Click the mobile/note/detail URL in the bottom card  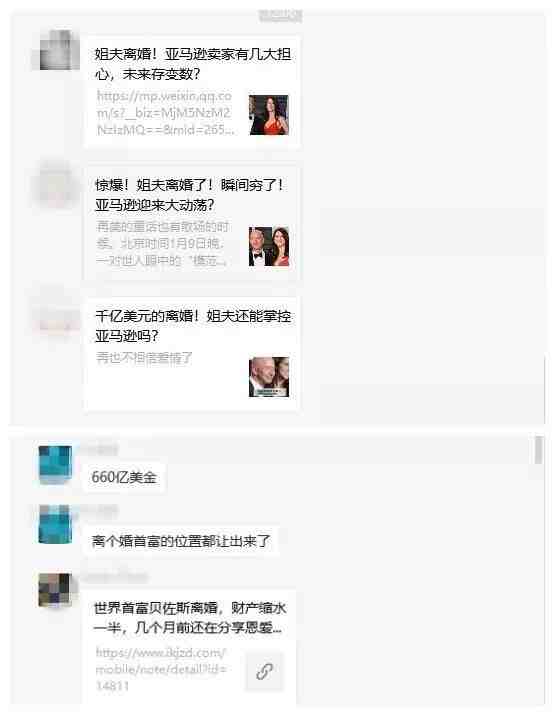coord(161,669)
